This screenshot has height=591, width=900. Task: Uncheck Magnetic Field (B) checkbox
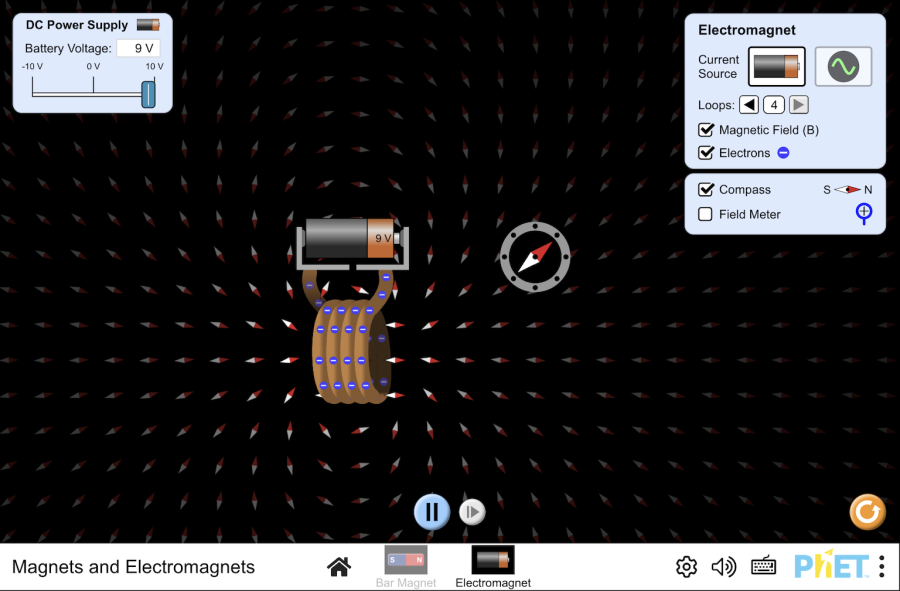[706, 130]
